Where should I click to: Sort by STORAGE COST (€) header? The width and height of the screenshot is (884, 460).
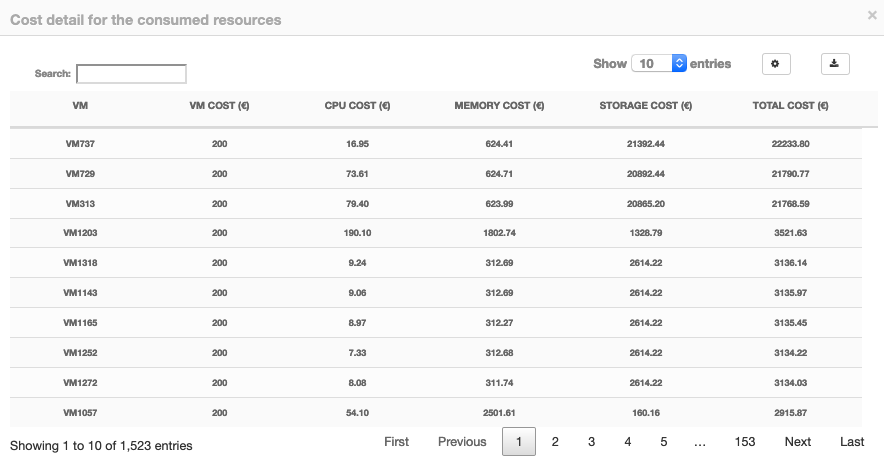pos(646,105)
